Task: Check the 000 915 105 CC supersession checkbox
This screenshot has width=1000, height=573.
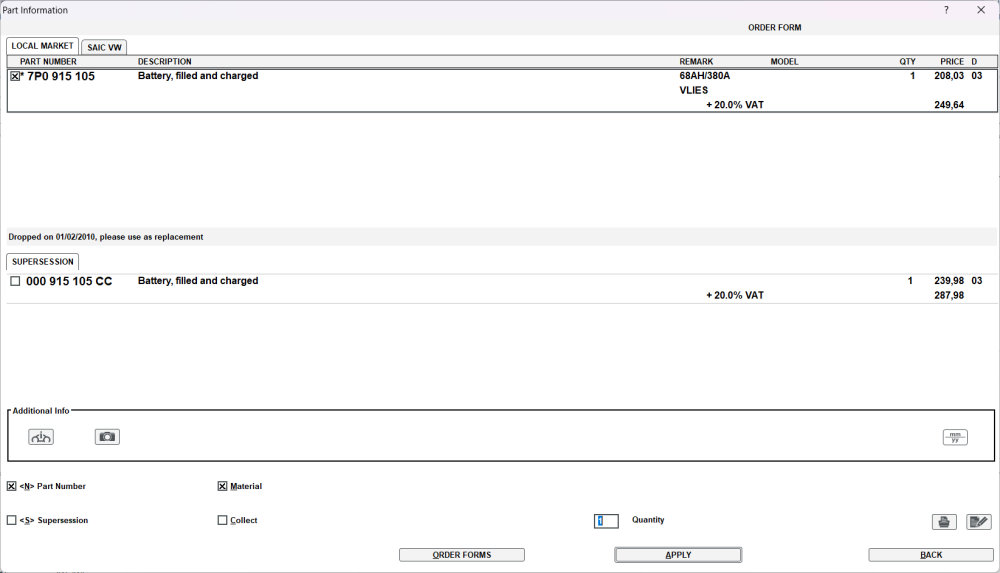Action: coord(15,281)
